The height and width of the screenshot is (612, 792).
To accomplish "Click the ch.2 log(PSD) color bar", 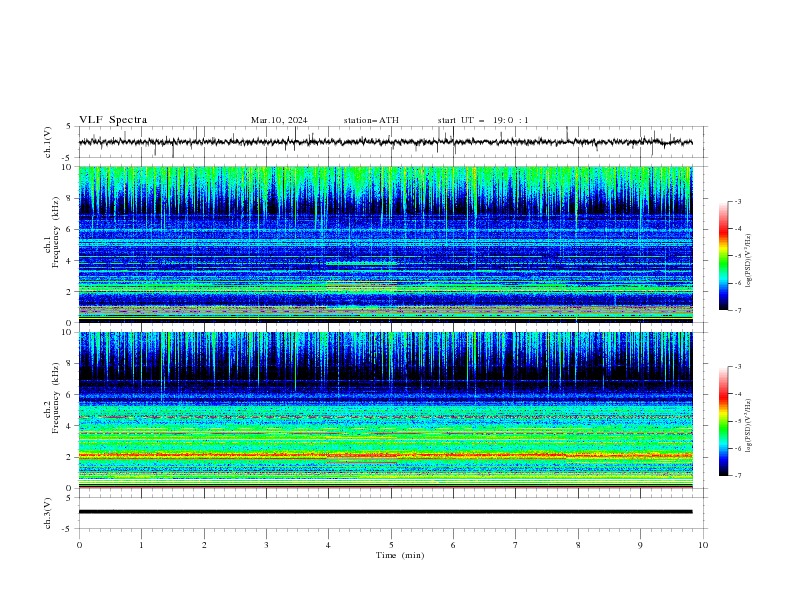I will [723, 421].
